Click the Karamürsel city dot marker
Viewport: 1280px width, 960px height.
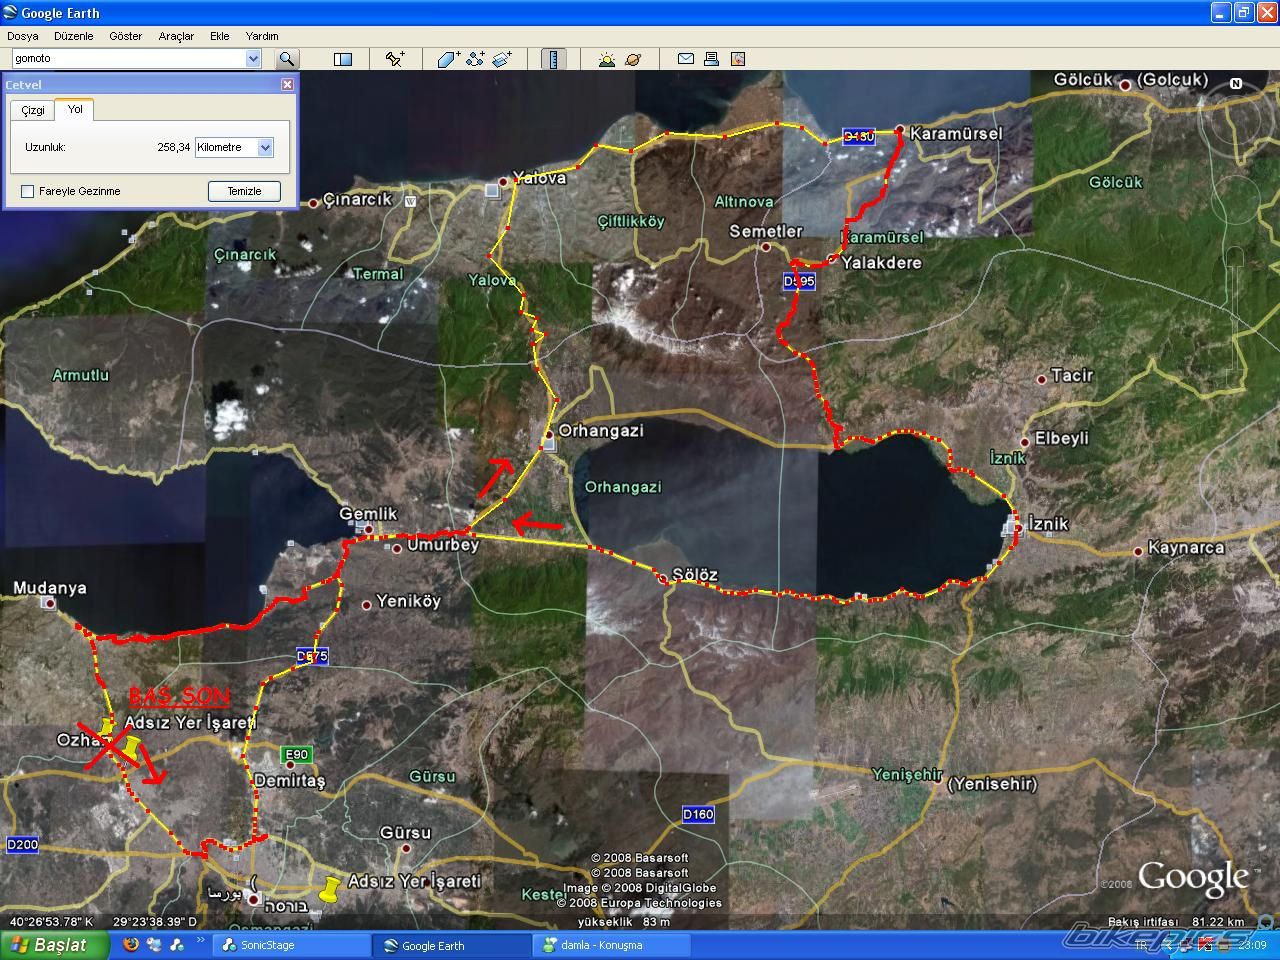pyautogui.click(x=900, y=130)
